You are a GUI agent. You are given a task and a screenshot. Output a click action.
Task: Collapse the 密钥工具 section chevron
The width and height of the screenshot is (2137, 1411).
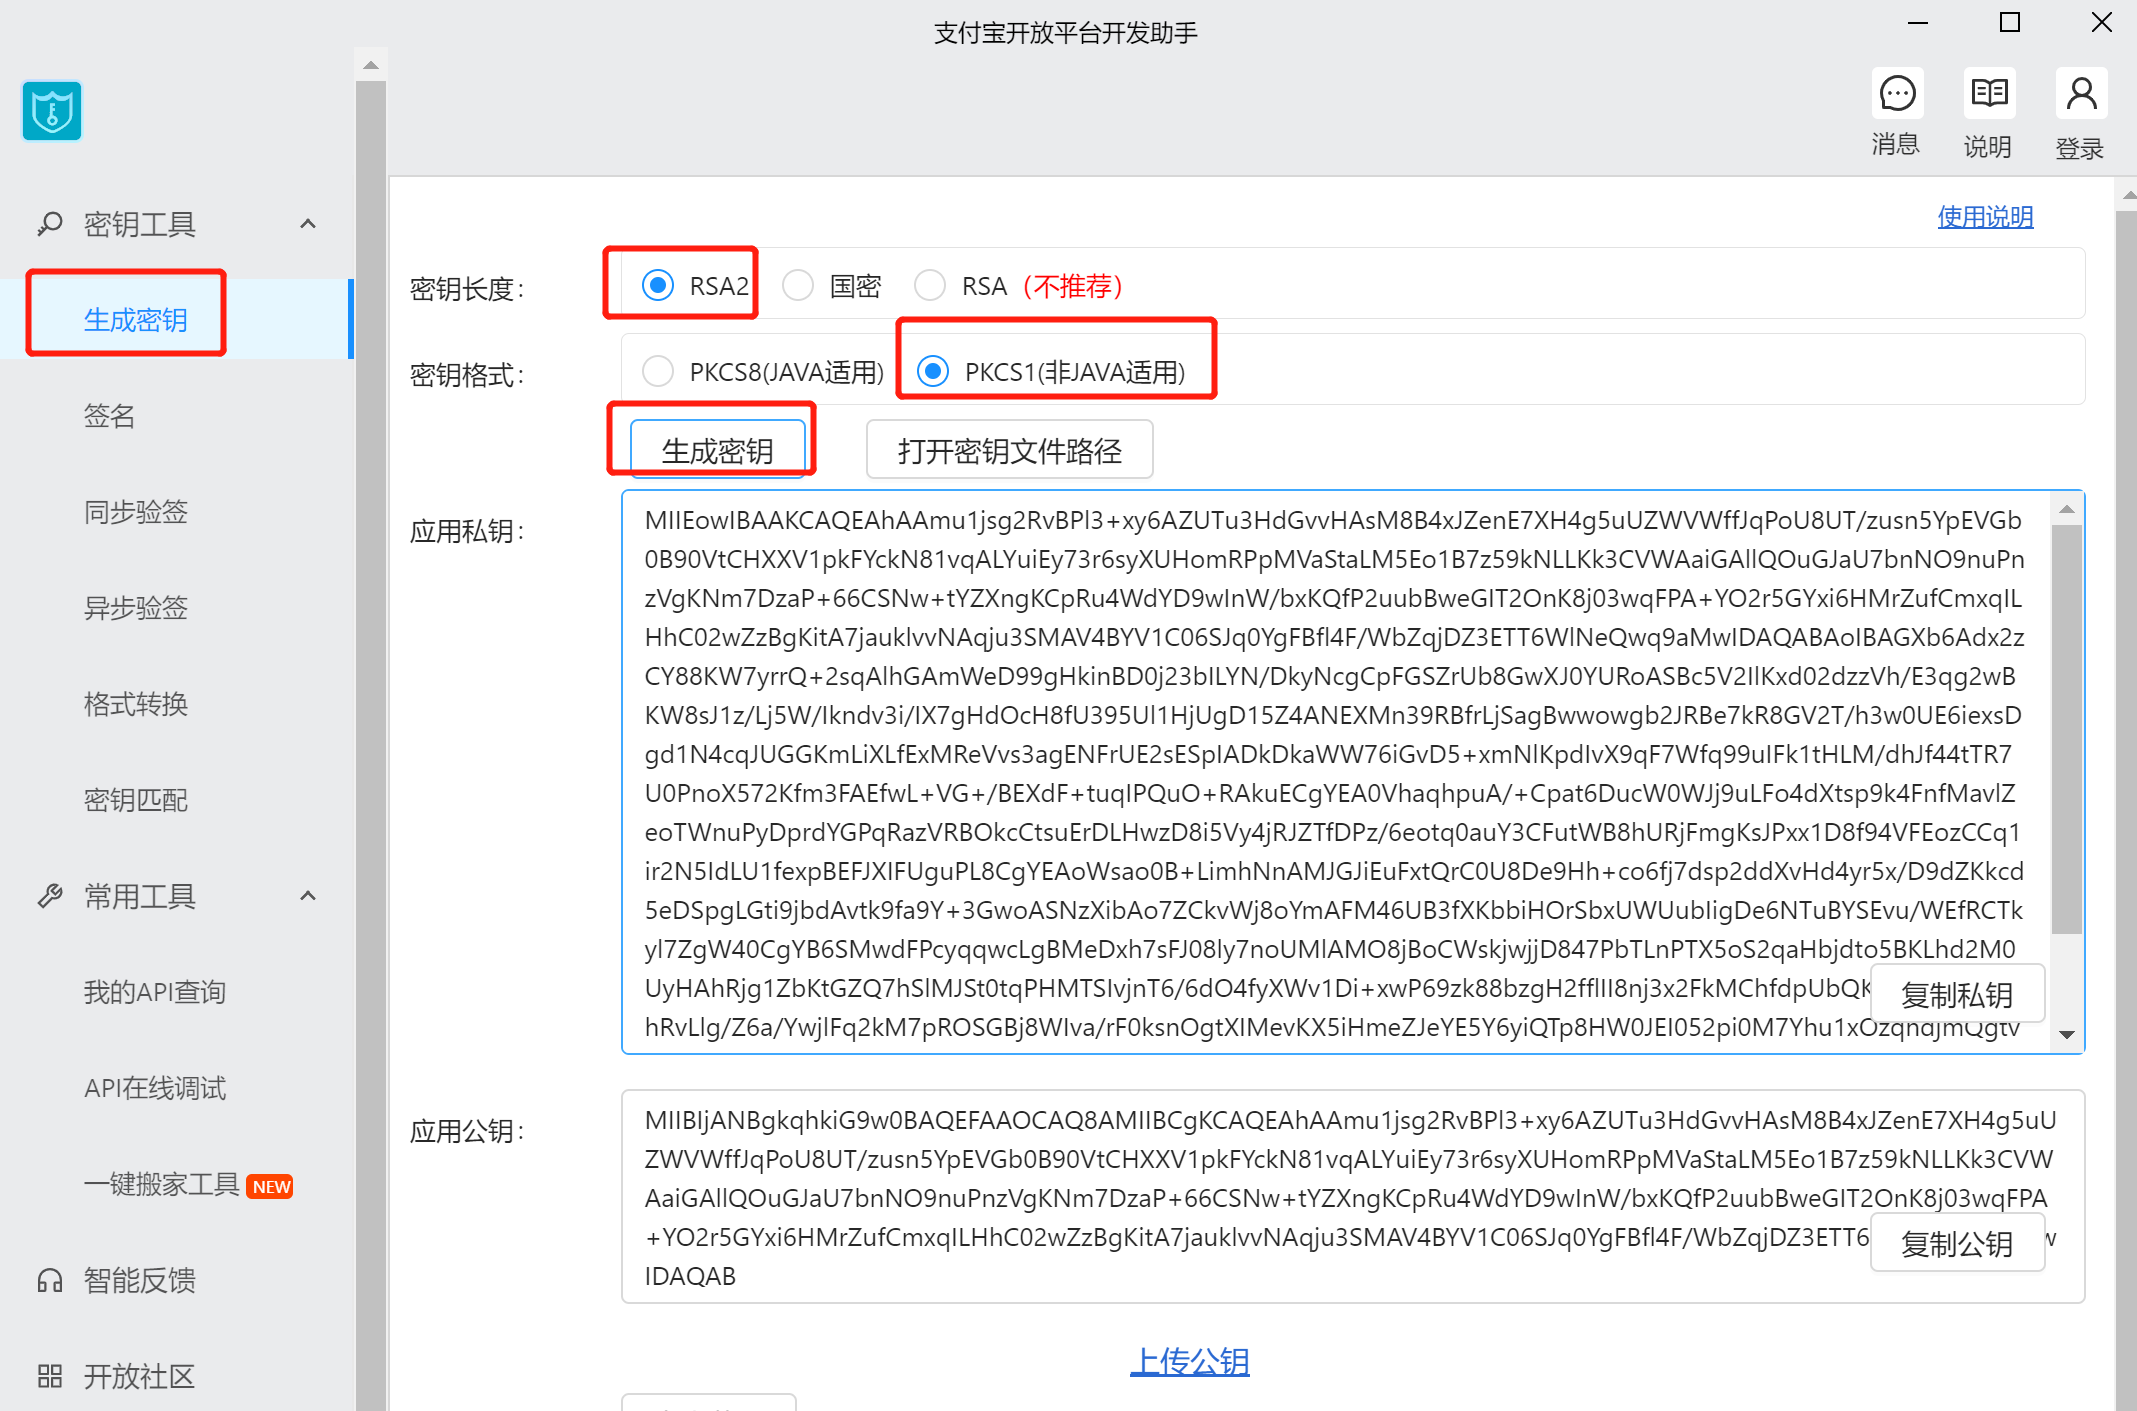pyautogui.click(x=308, y=224)
